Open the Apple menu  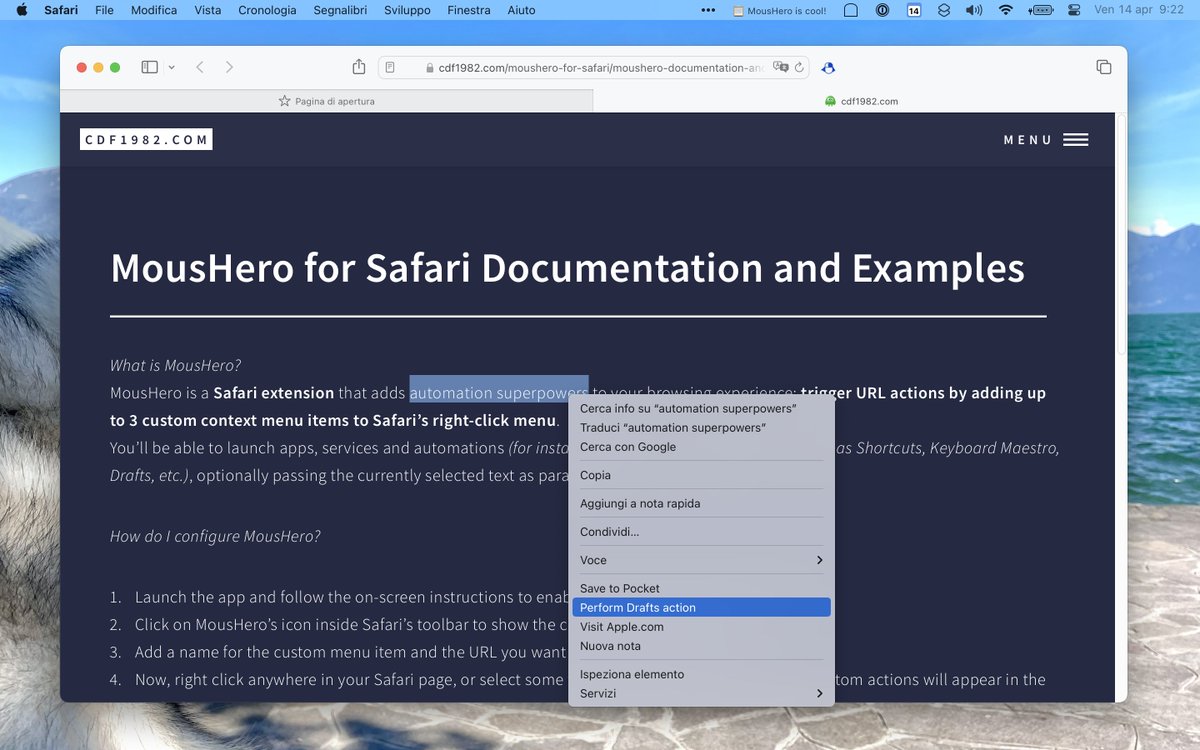tap(21, 10)
